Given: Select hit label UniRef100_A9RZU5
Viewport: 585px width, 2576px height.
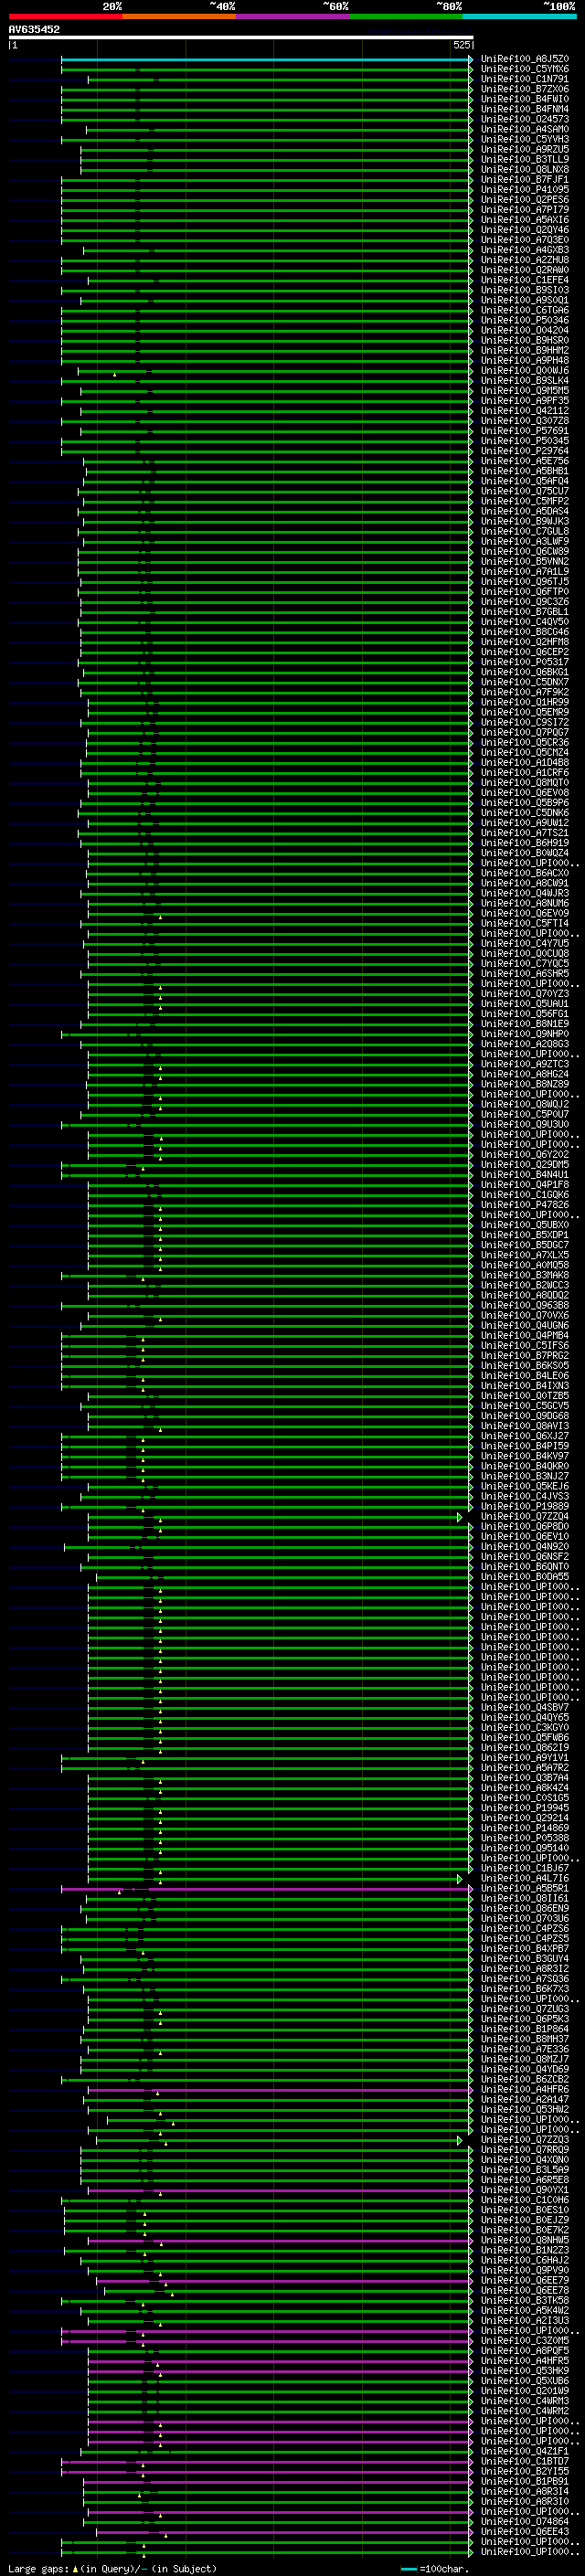Looking at the screenshot, I should [x=525, y=150].
